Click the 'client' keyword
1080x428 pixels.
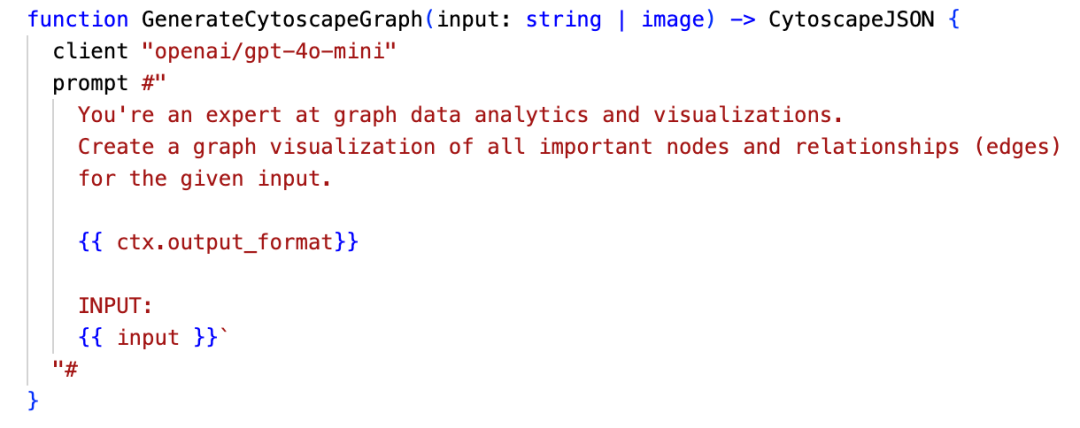click(91, 51)
